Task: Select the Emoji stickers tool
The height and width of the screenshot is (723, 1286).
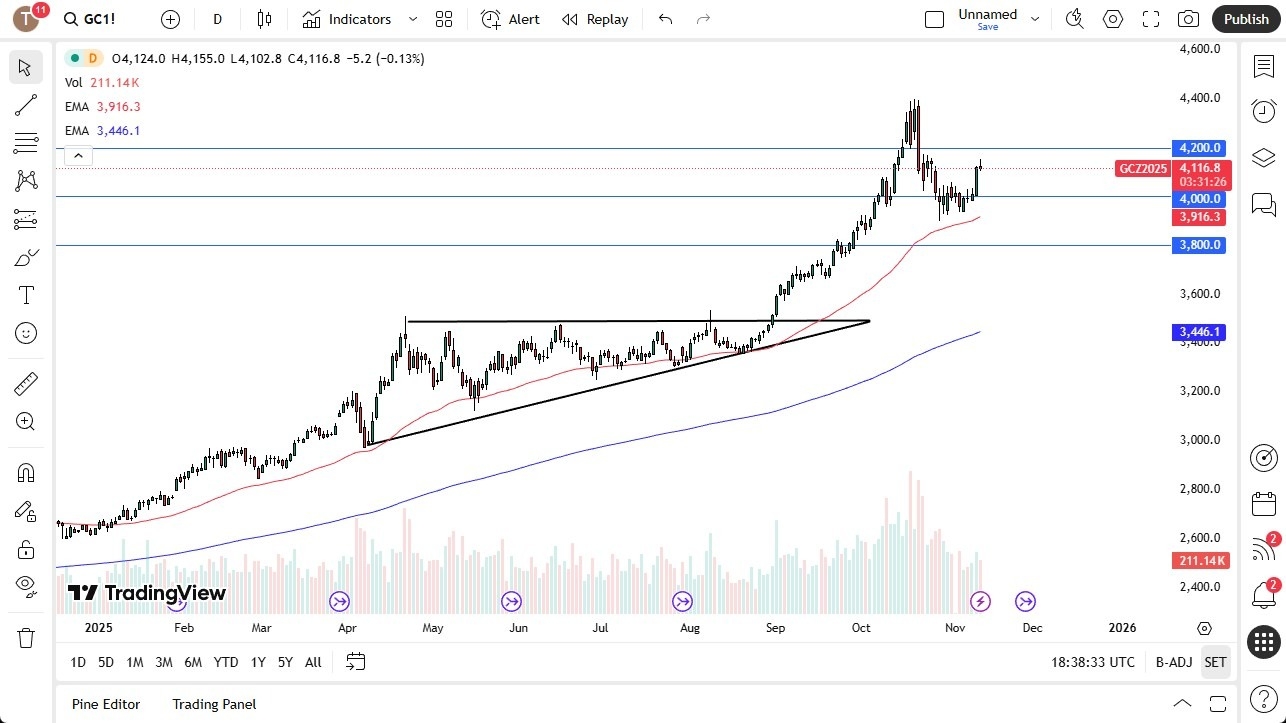Action: [x=25, y=333]
